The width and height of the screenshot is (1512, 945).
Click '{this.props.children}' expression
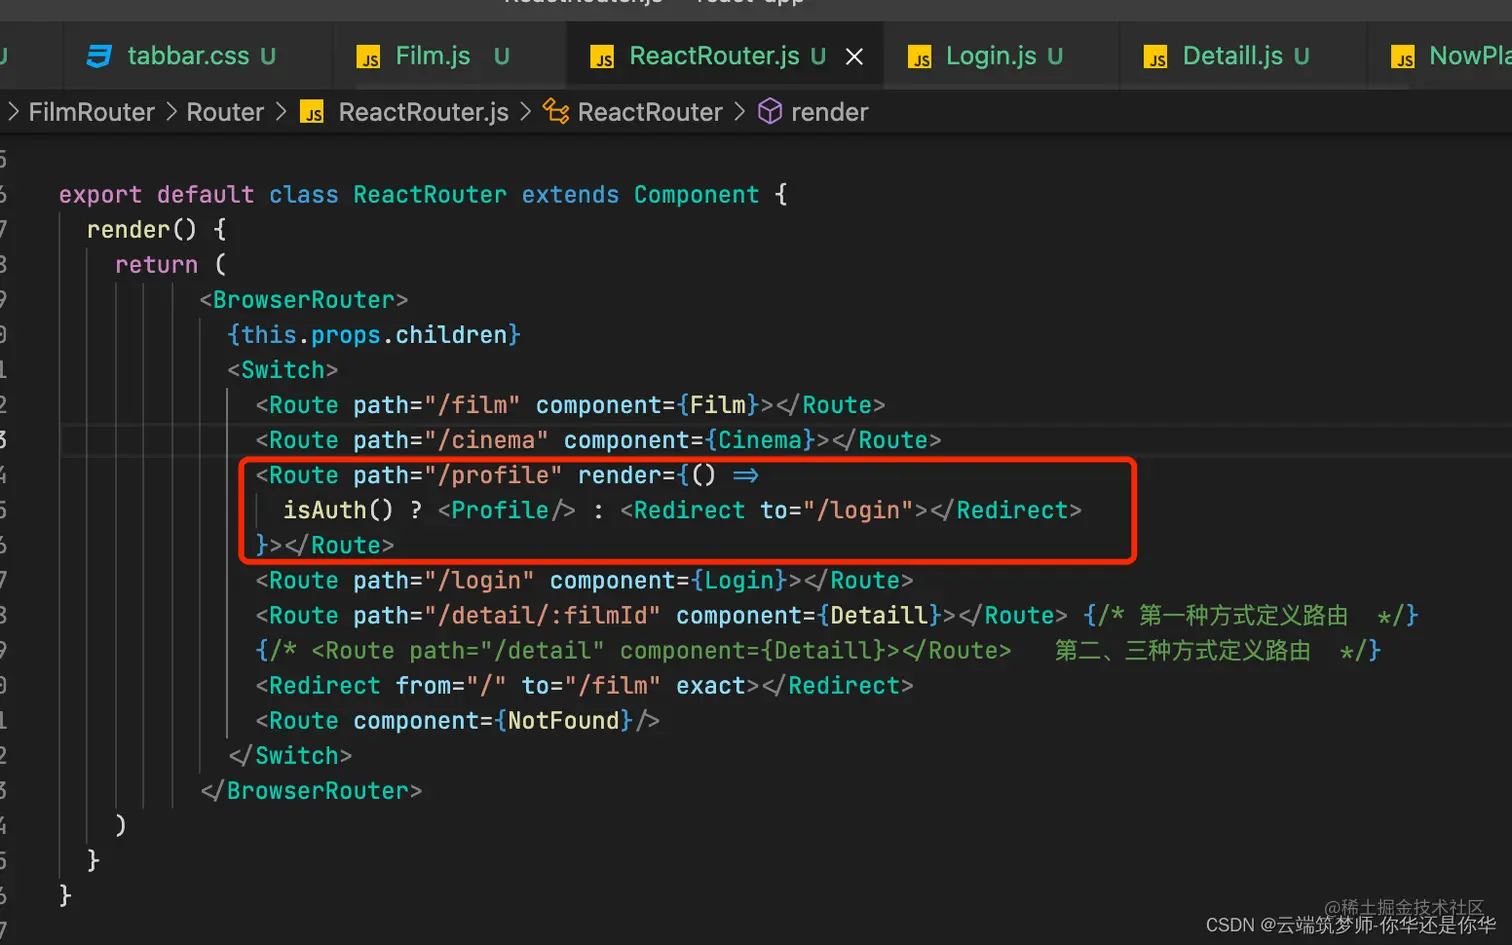(374, 335)
